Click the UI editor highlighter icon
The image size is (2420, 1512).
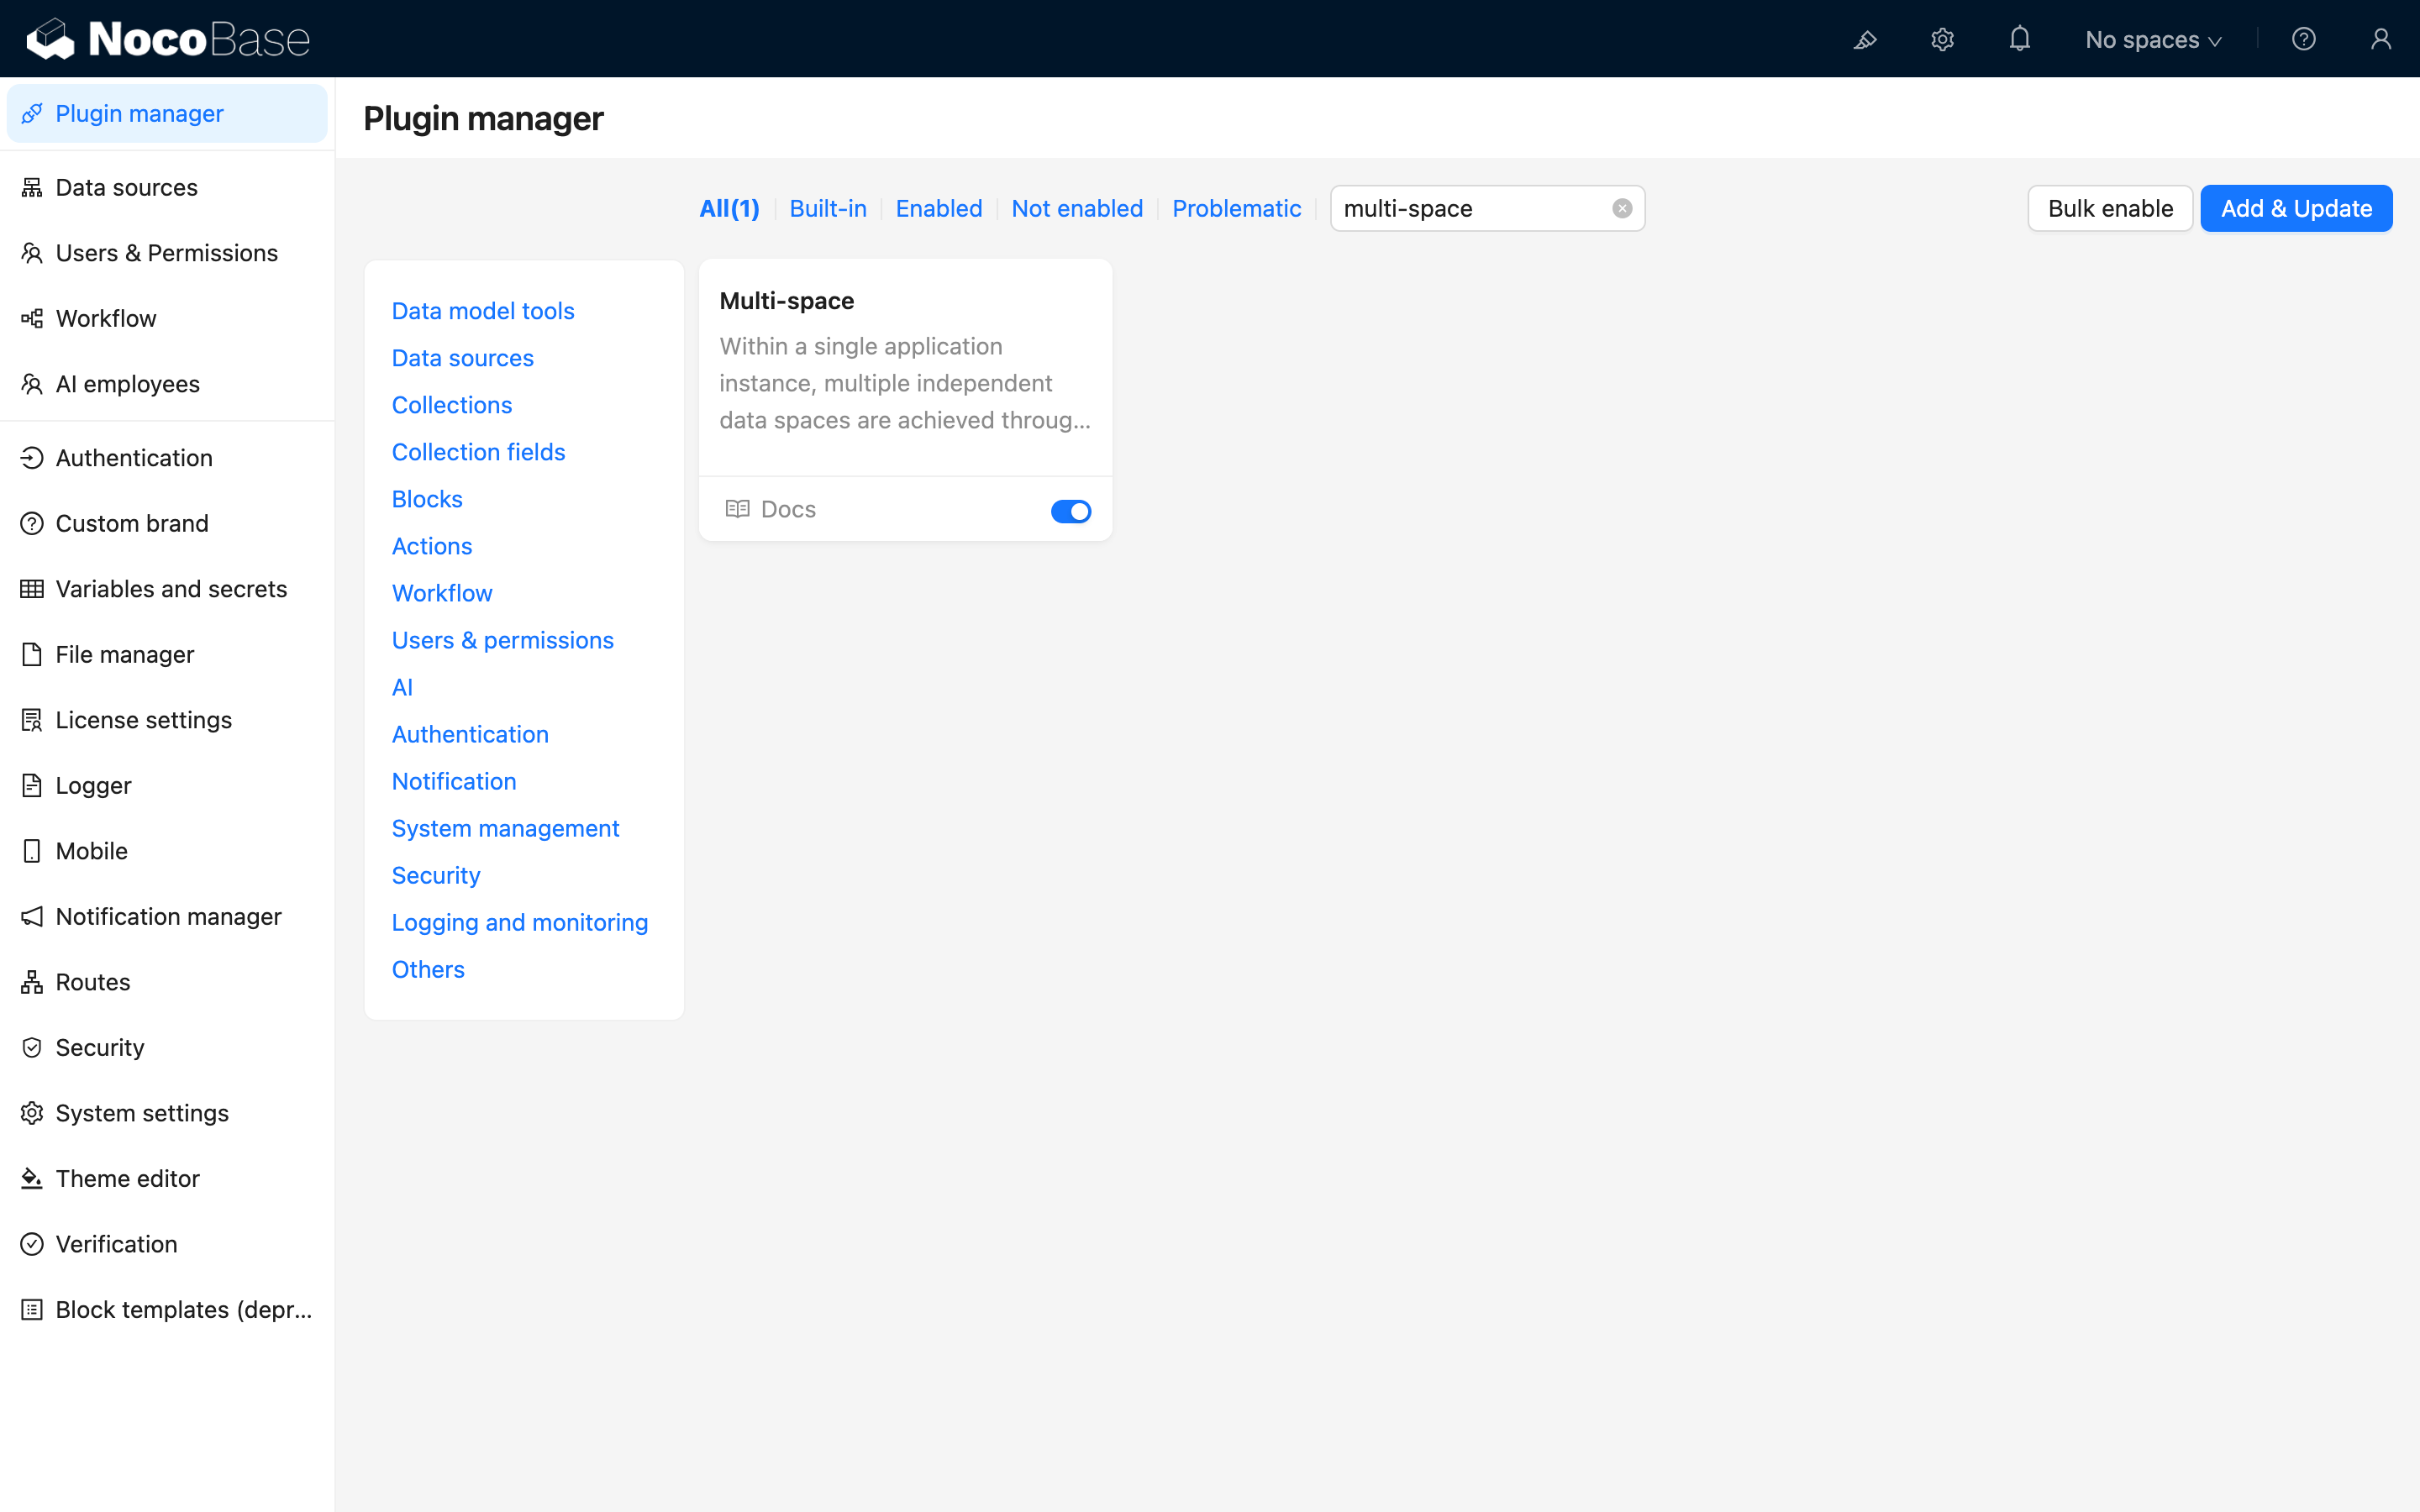click(1865, 40)
